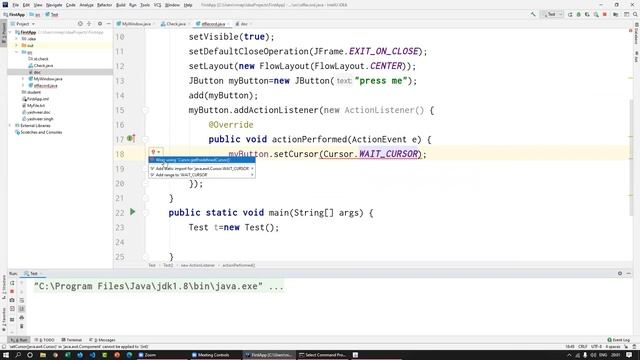Select Scratches and Consoles in project tree
Image resolution: width=640 pixels, height=360 pixels.
38,132
